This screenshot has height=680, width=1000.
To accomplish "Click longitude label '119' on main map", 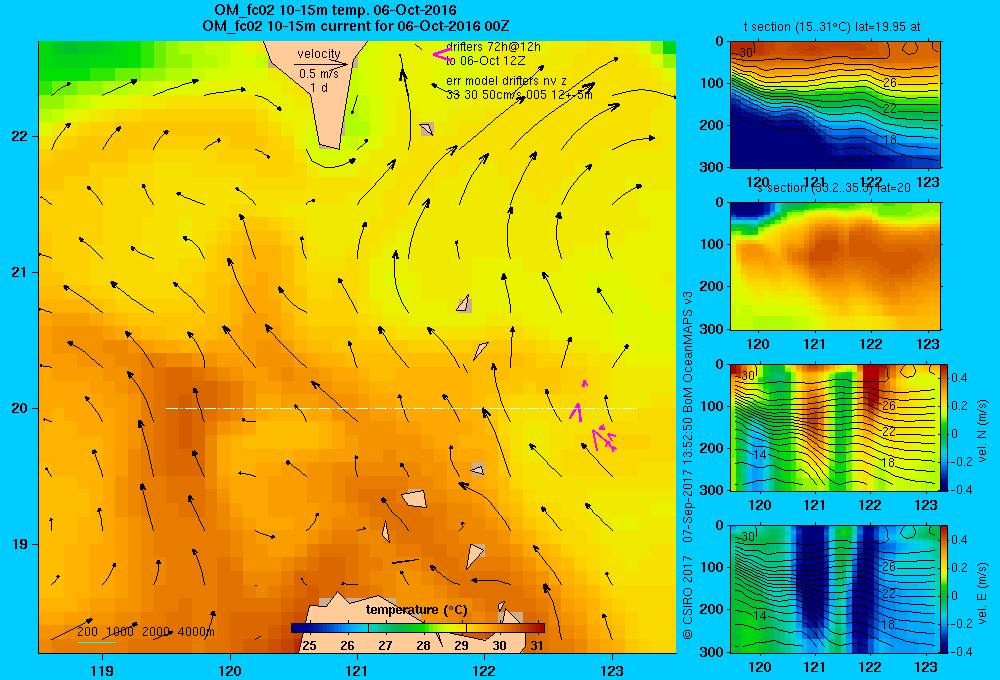I will [102, 670].
